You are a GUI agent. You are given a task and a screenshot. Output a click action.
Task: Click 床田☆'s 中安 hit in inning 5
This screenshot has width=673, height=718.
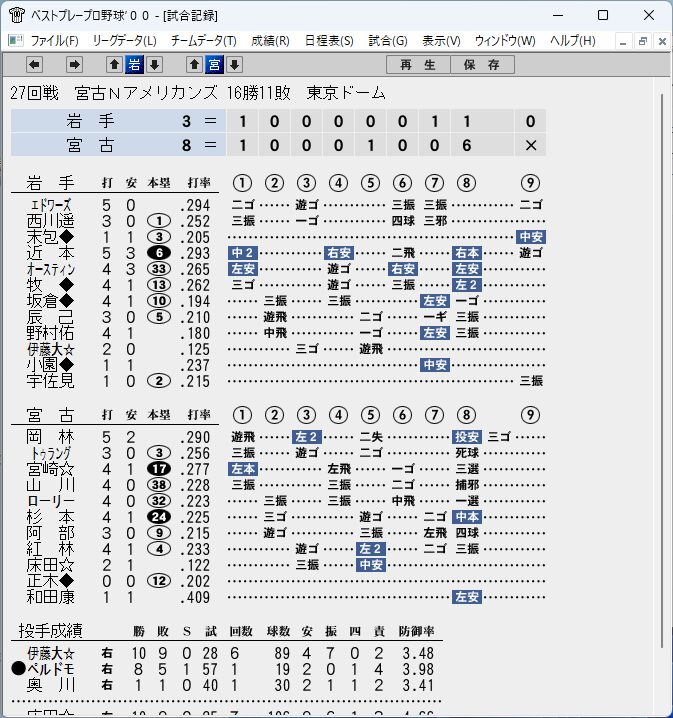tap(370, 565)
